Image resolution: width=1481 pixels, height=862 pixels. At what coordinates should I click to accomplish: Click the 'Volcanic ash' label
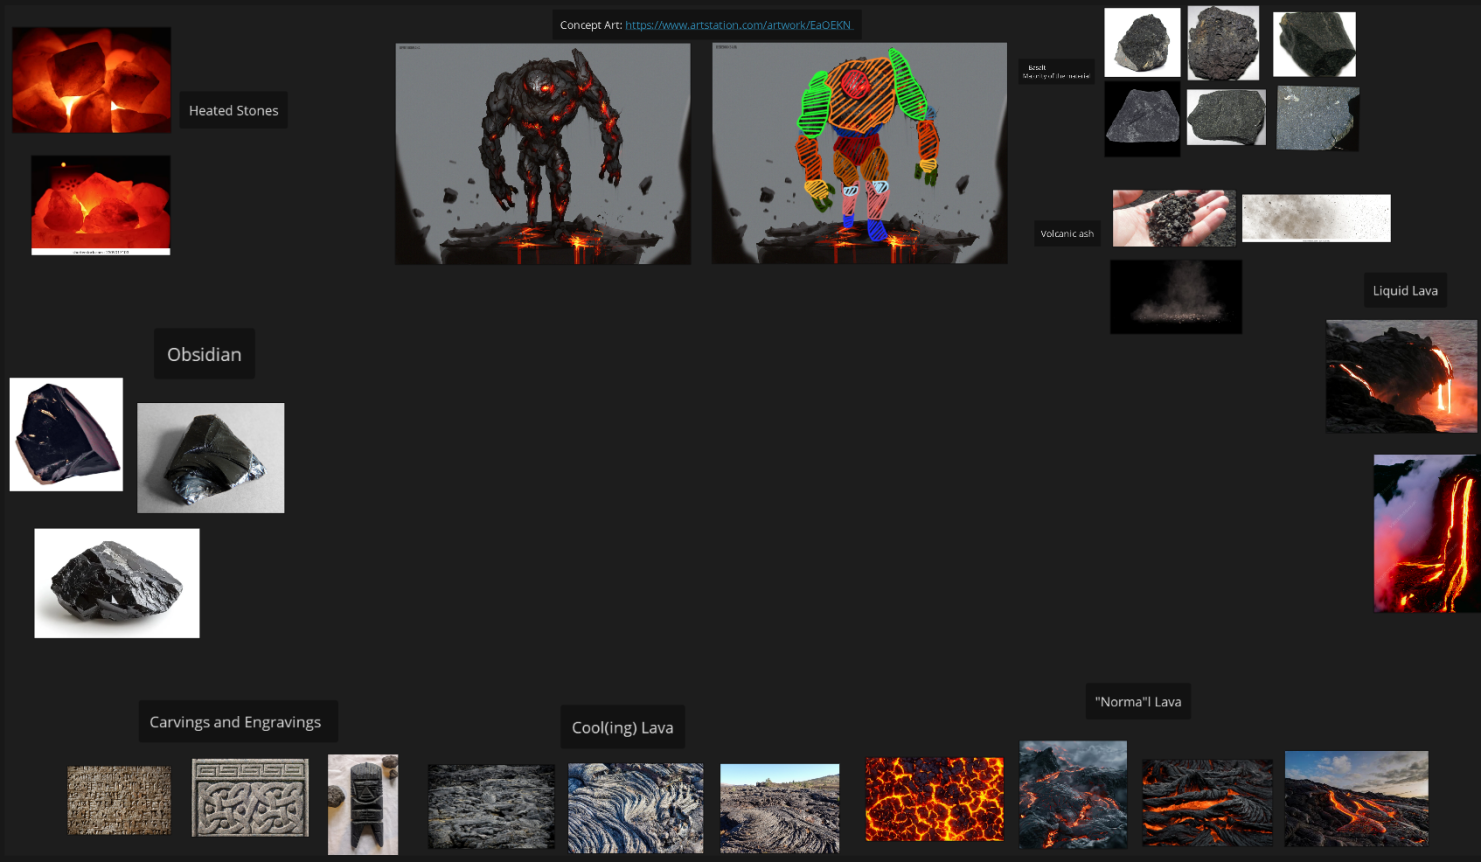coord(1067,233)
